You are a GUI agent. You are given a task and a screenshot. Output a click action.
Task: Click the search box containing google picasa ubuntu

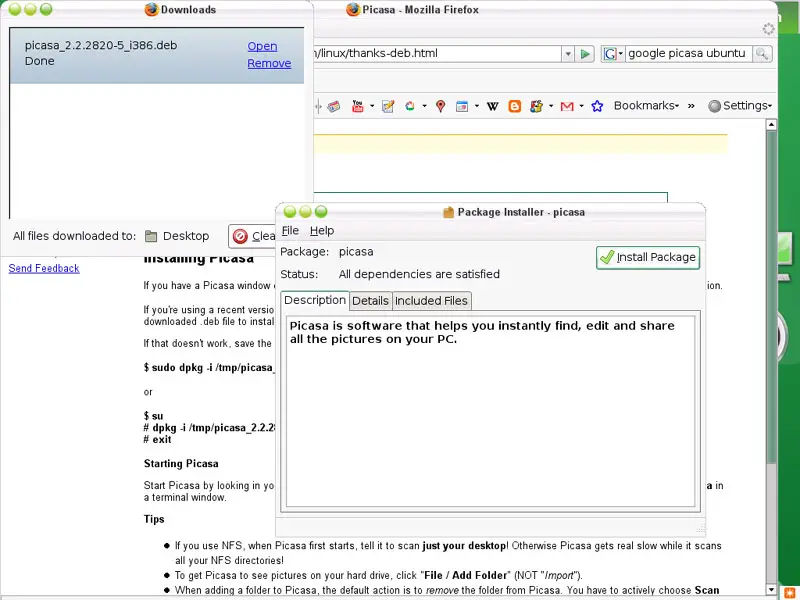[x=688, y=54]
